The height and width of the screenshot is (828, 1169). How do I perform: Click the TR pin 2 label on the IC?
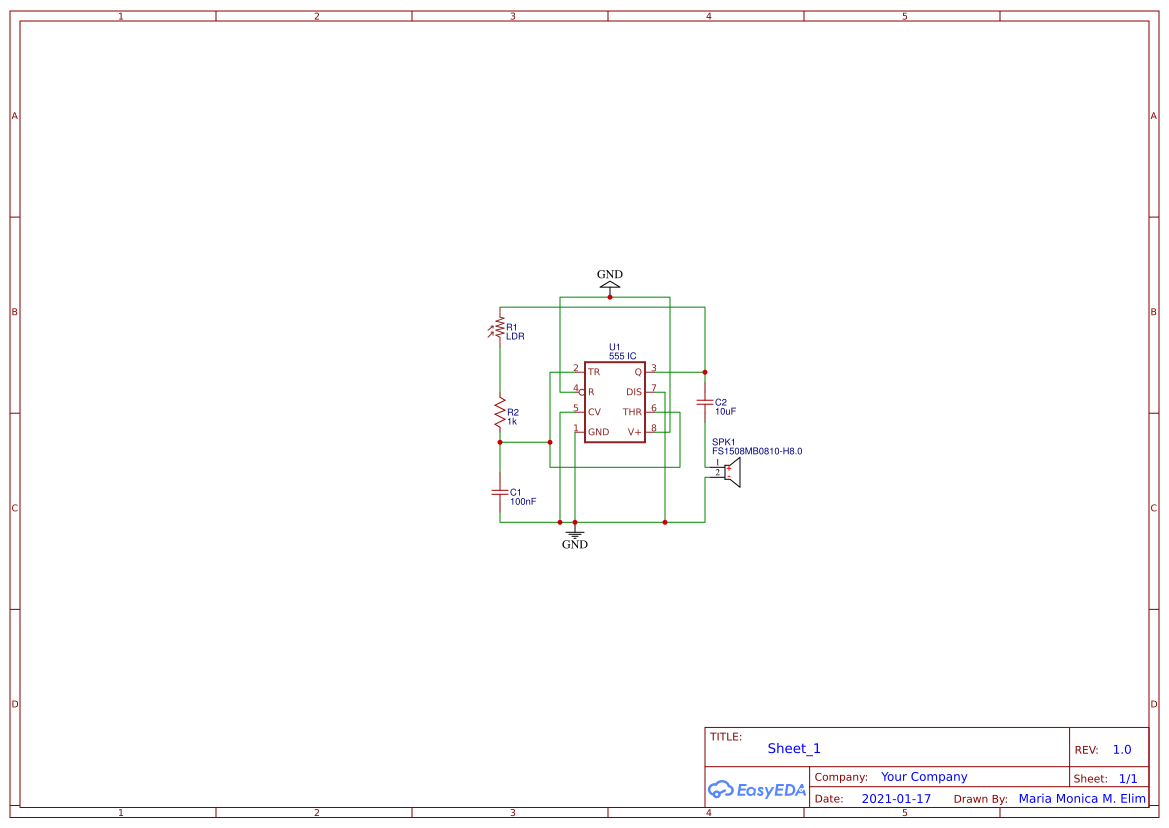tap(593, 372)
